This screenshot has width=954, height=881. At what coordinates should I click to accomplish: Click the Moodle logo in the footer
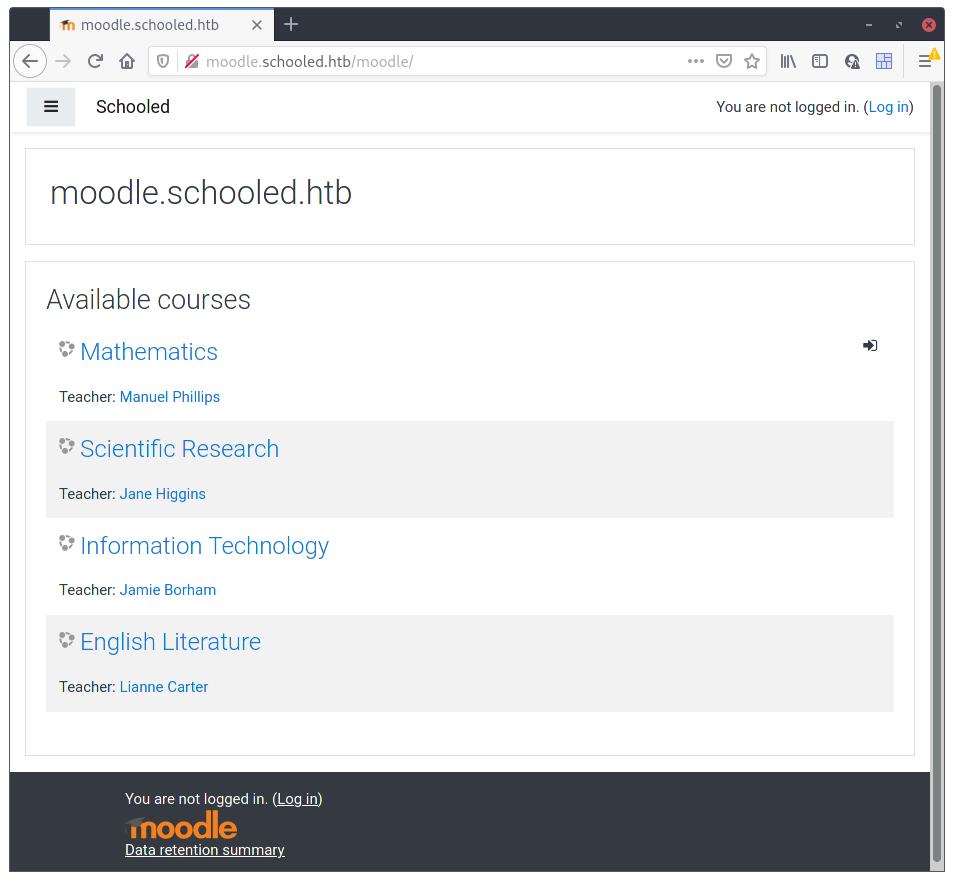click(181, 825)
